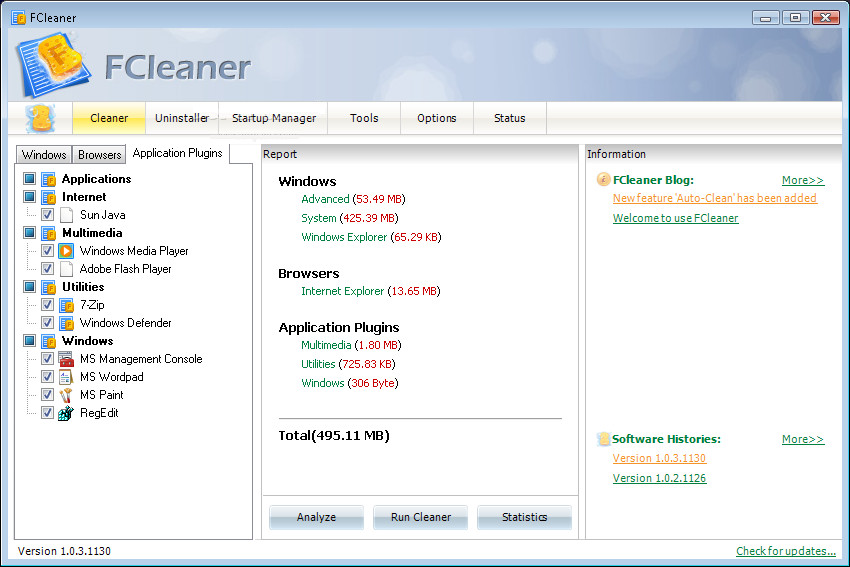
Task: Click the FCleaner title bar app icon
Action: coord(18,17)
